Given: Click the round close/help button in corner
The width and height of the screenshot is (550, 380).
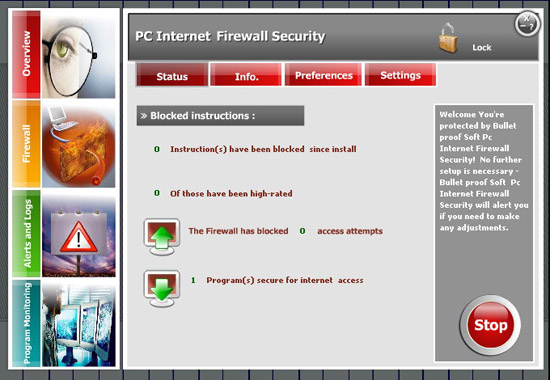Looking at the screenshot, I should [527, 24].
